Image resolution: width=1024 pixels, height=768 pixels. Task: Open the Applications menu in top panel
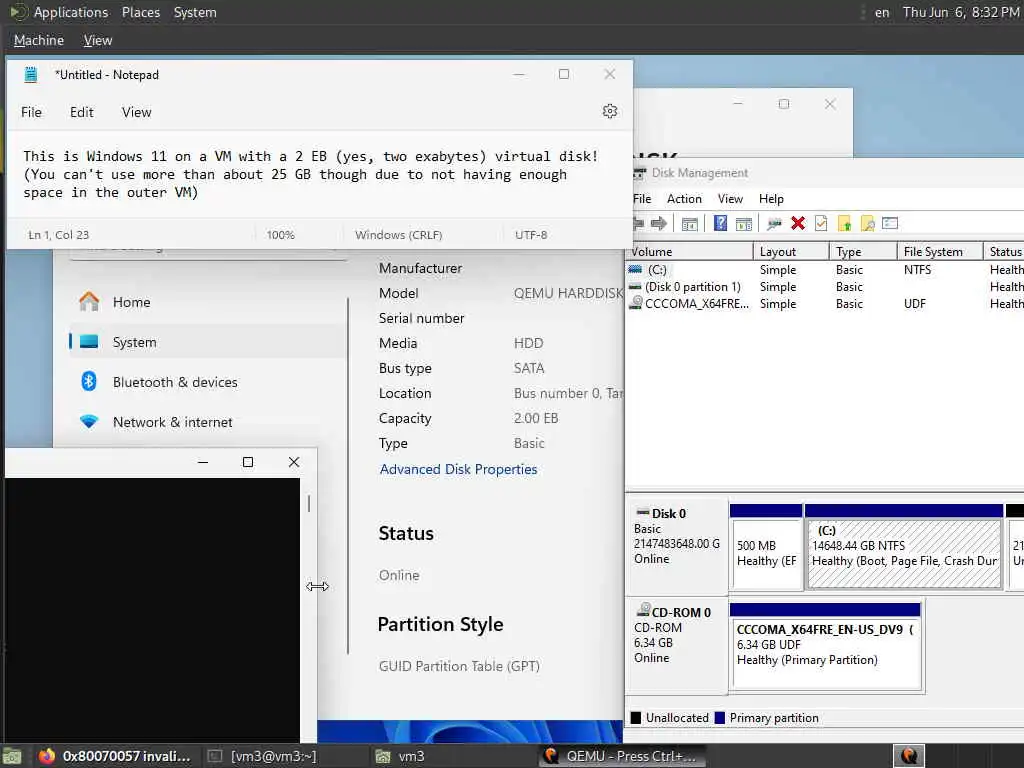point(71,12)
